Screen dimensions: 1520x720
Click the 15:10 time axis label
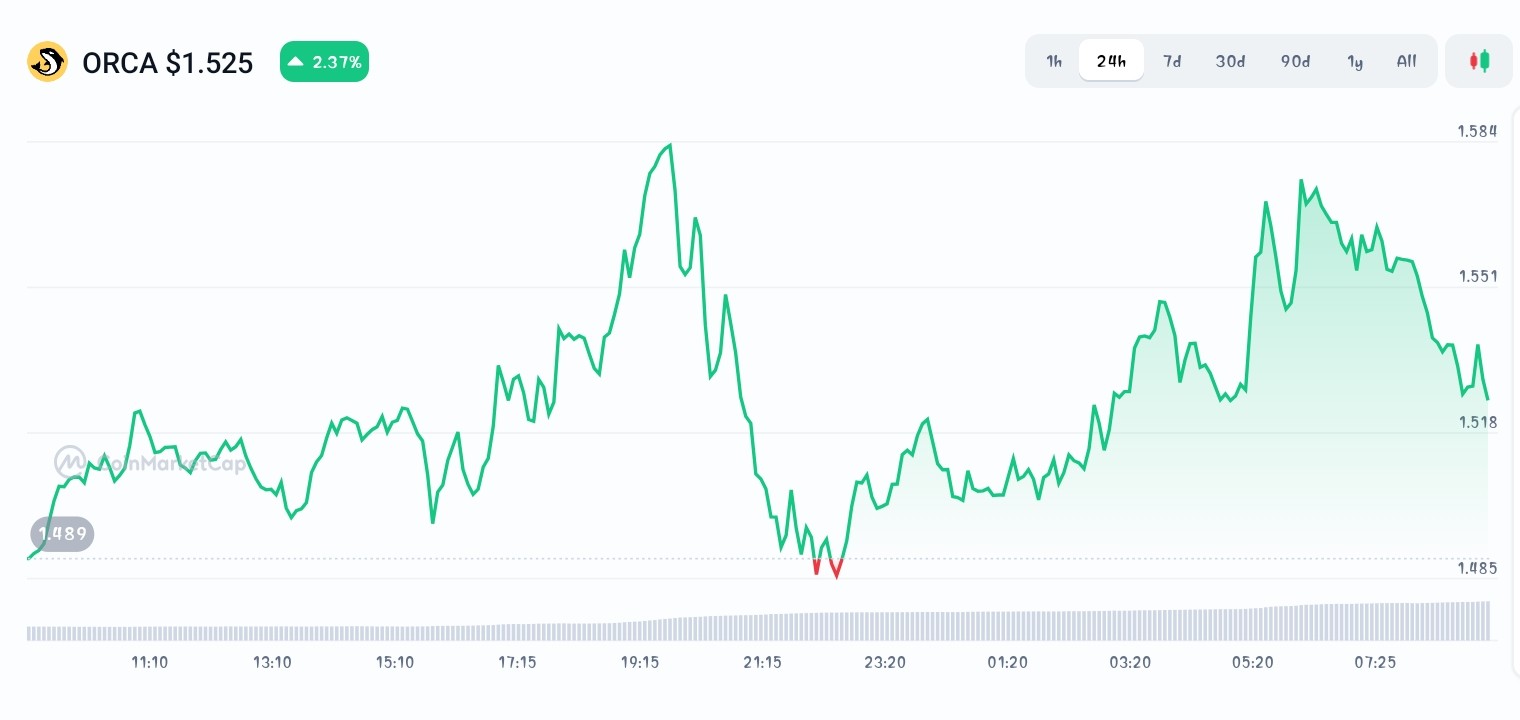pyautogui.click(x=395, y=662)
